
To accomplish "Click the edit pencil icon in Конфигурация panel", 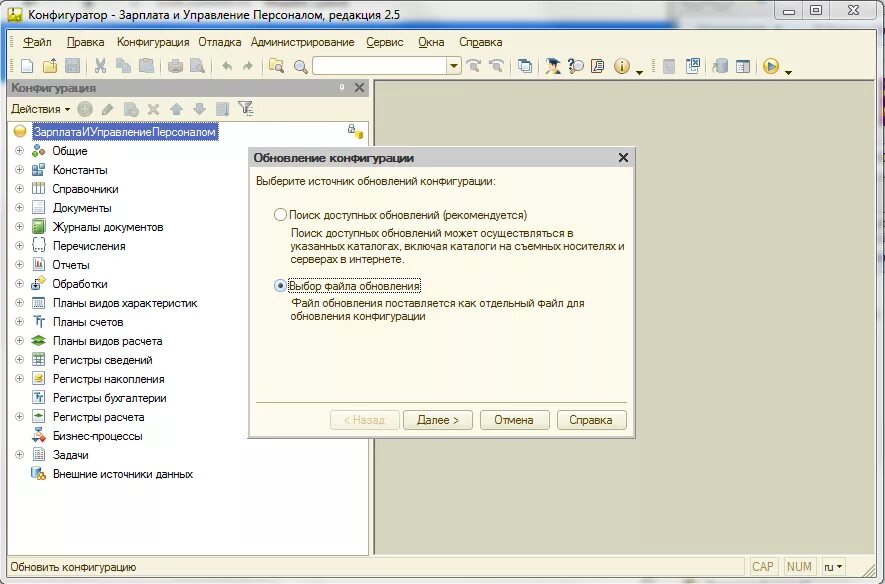I will pyautogui.click(x=107, y=109).
